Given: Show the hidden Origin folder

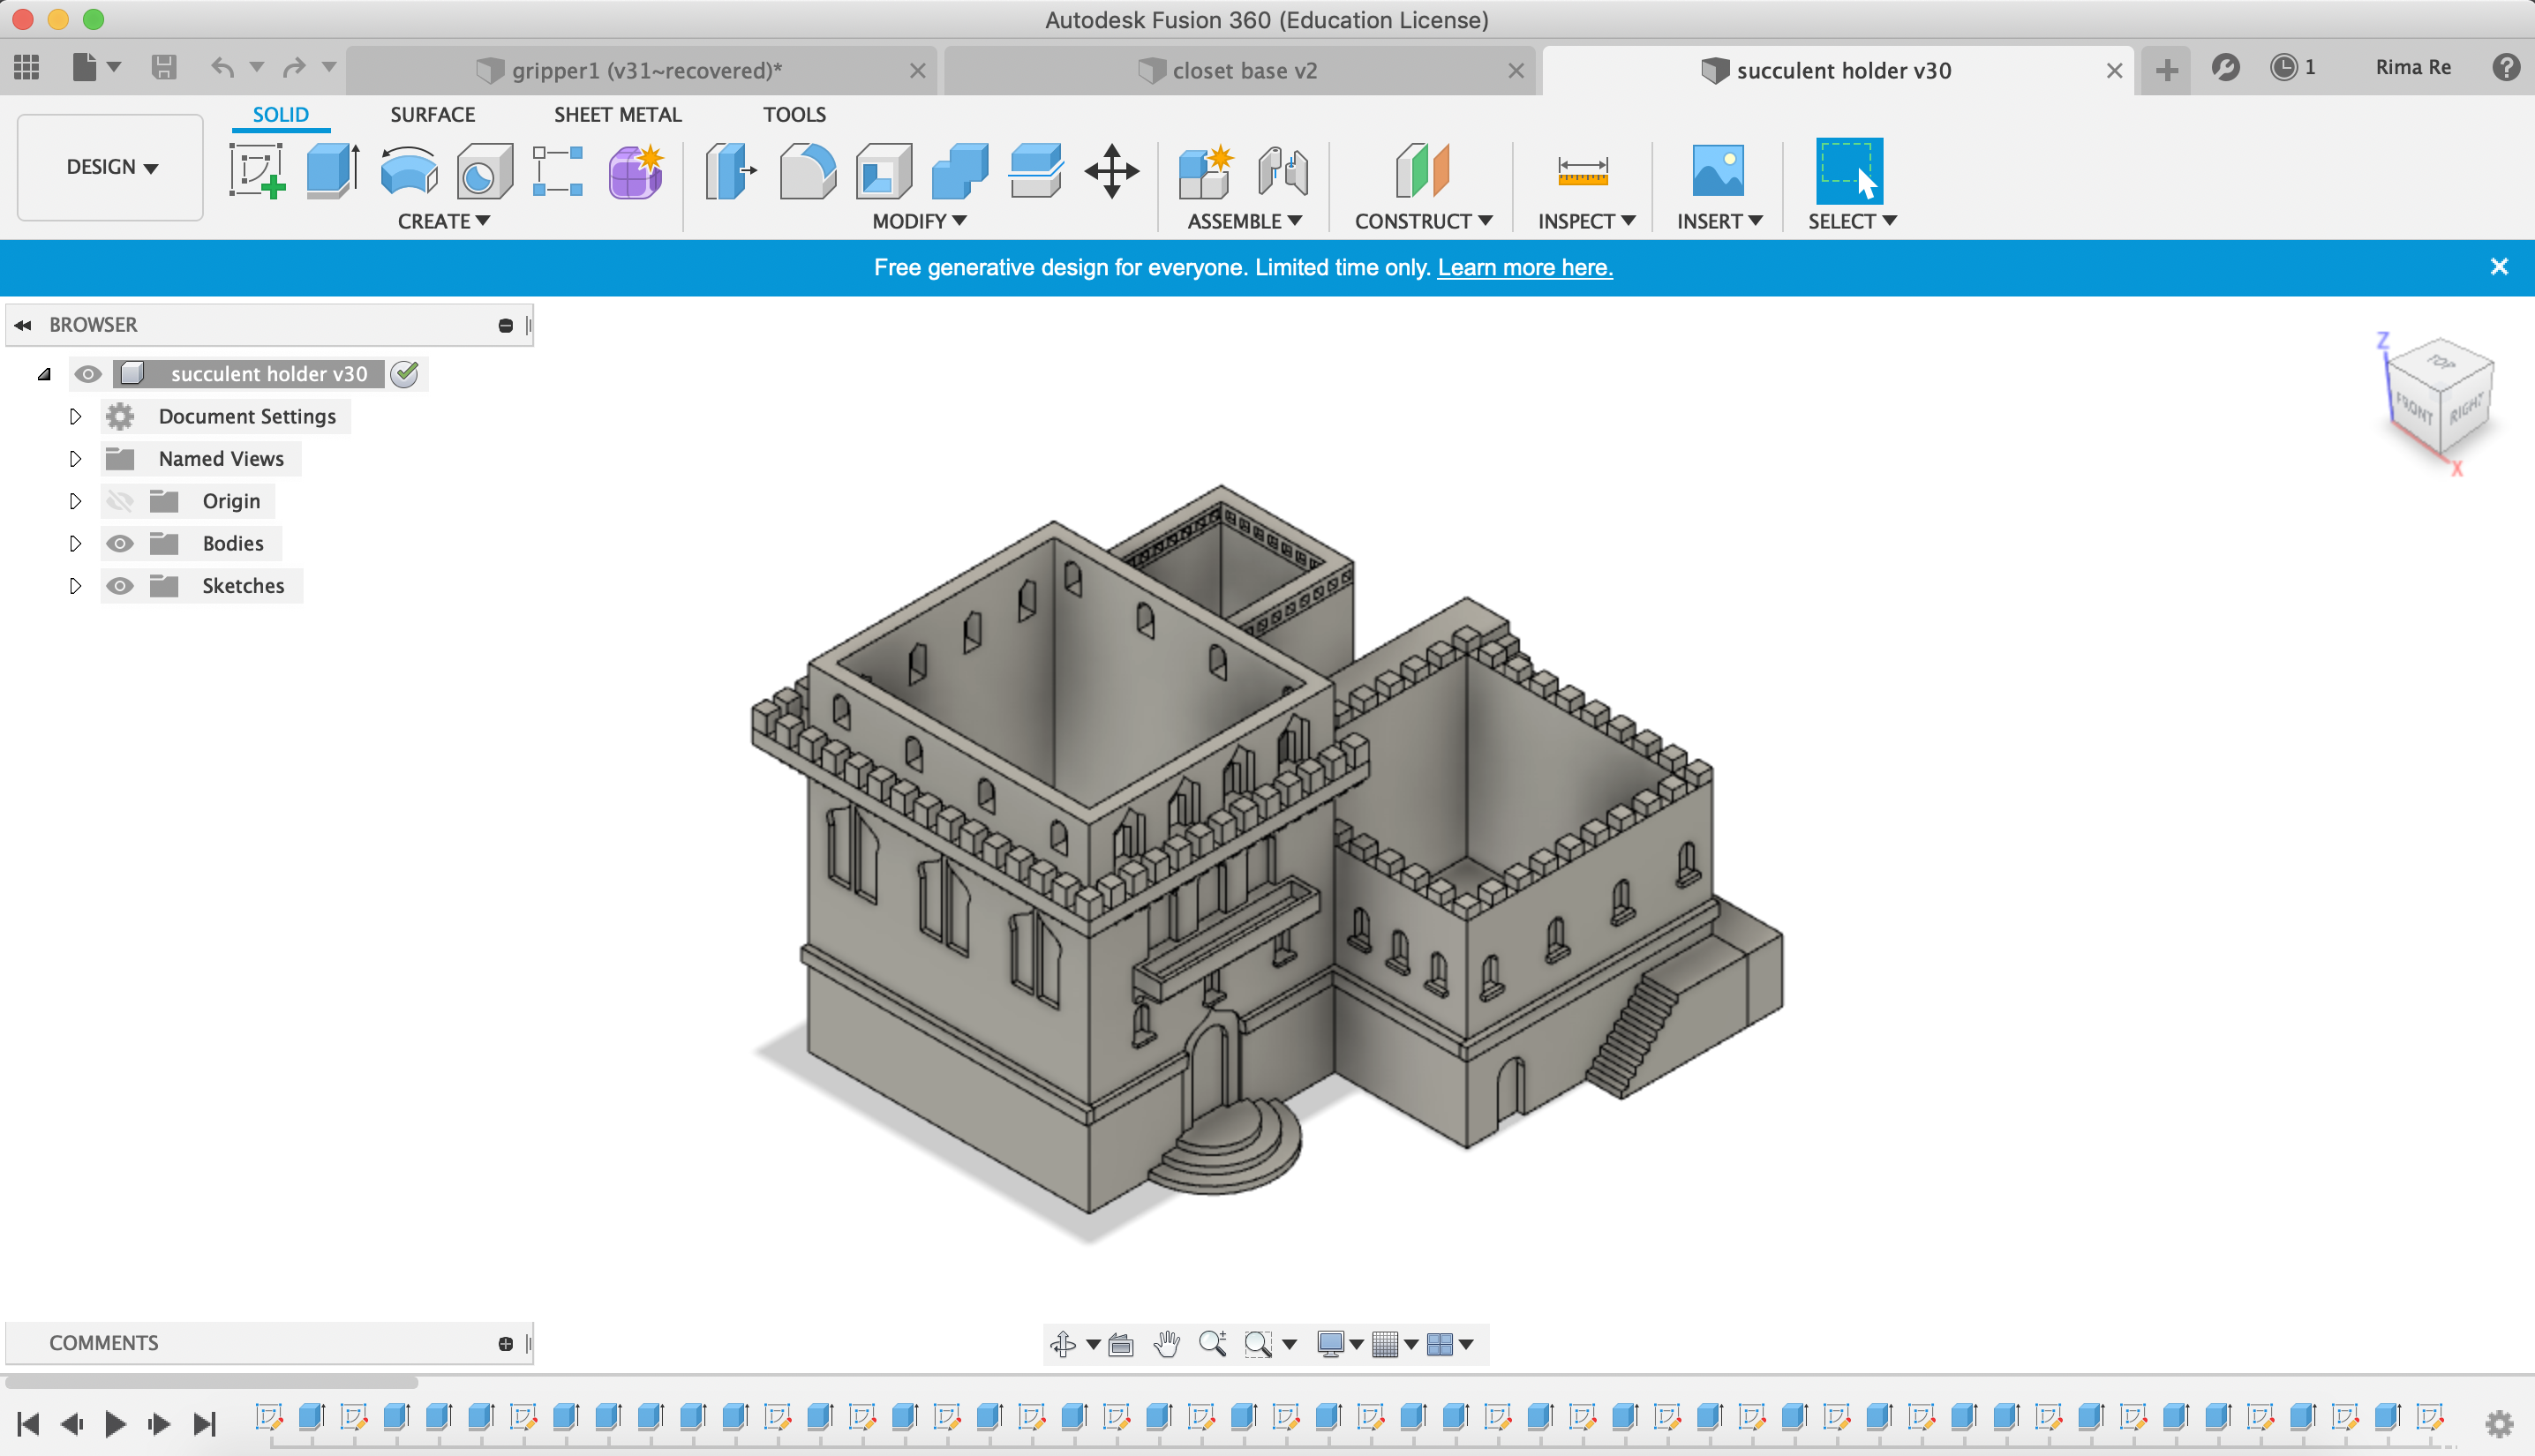Looking at the screenshot, I should (120, 501).
